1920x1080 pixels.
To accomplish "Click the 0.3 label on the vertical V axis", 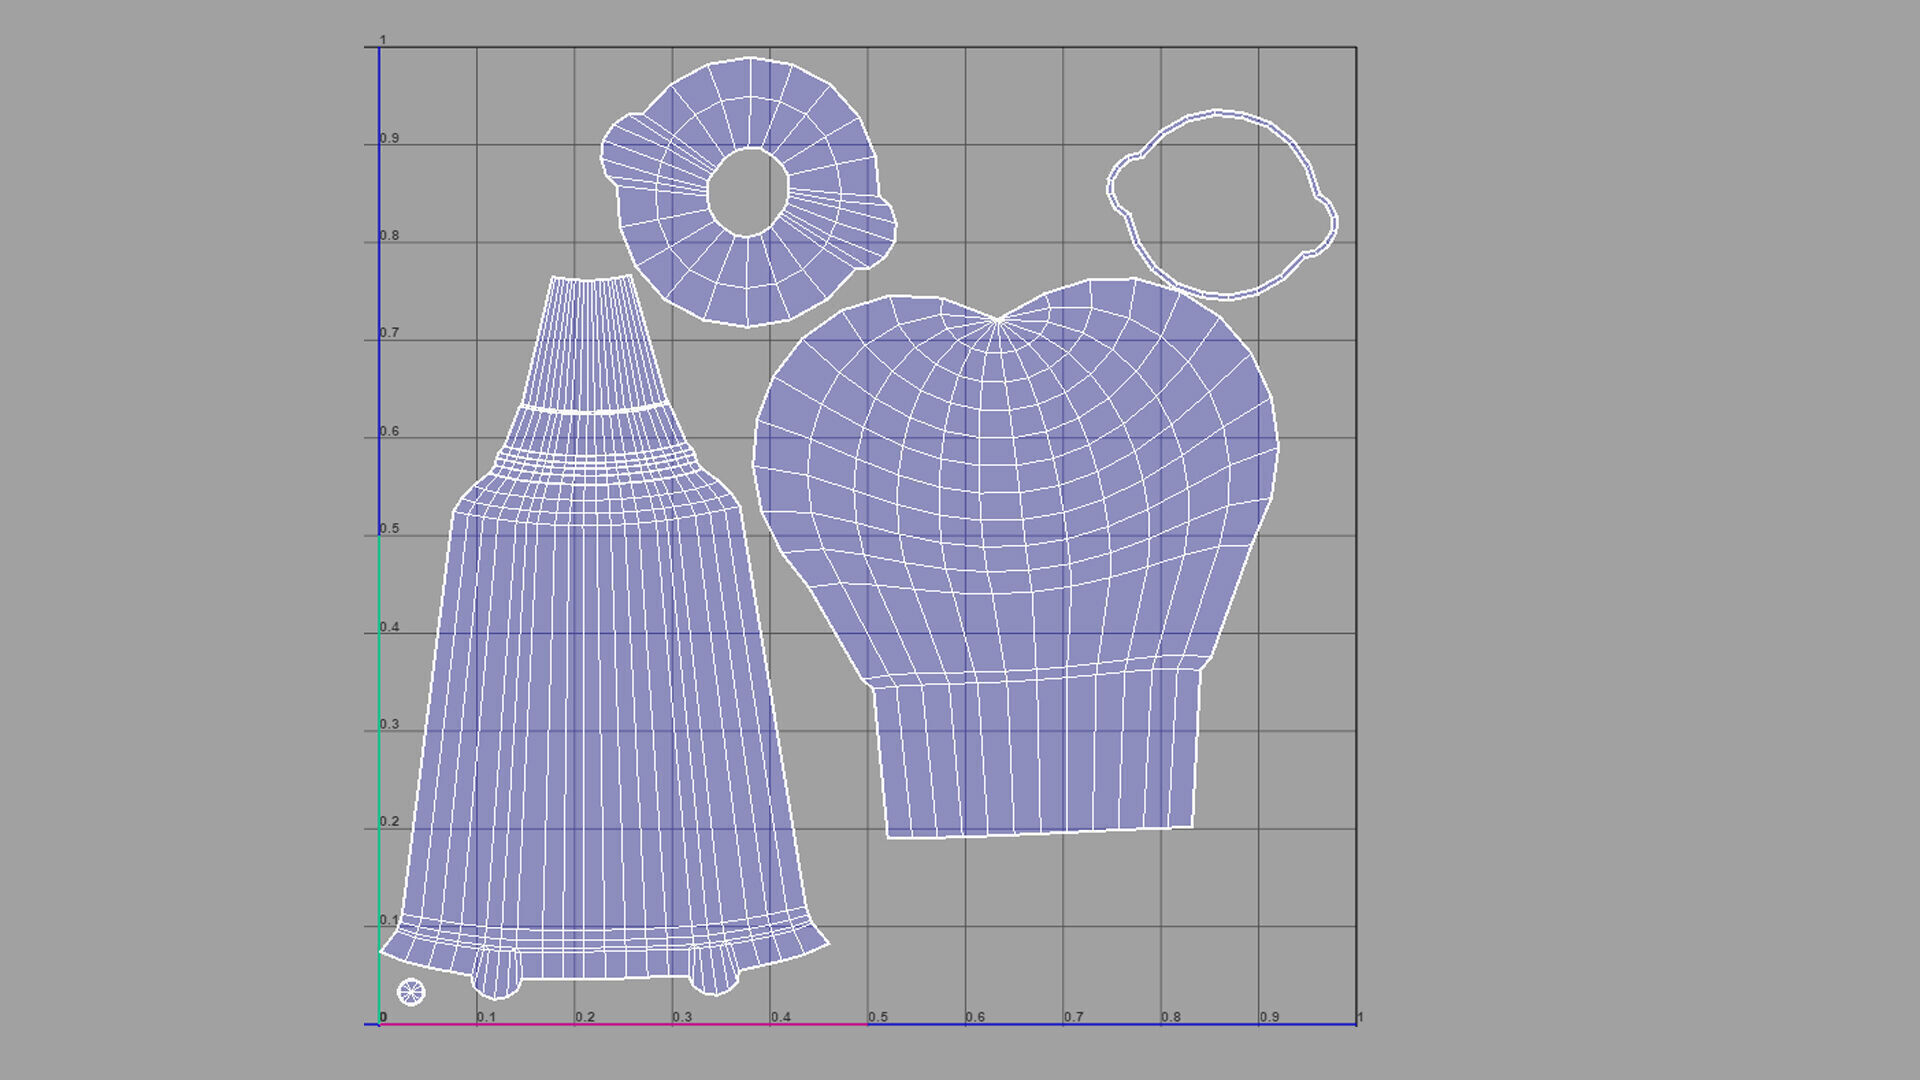I will (389, 725).
